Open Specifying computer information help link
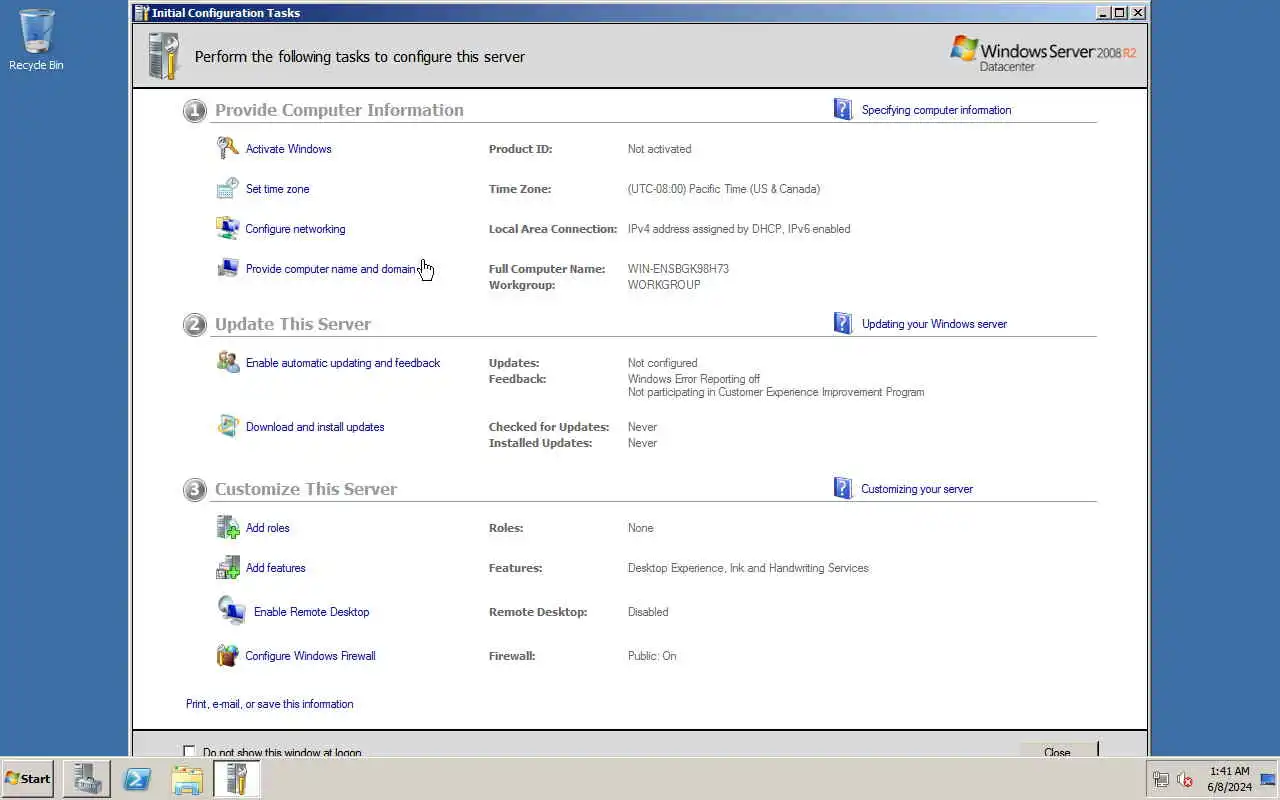This screenshot has width=1280, height=800. [x=936, y=110]
